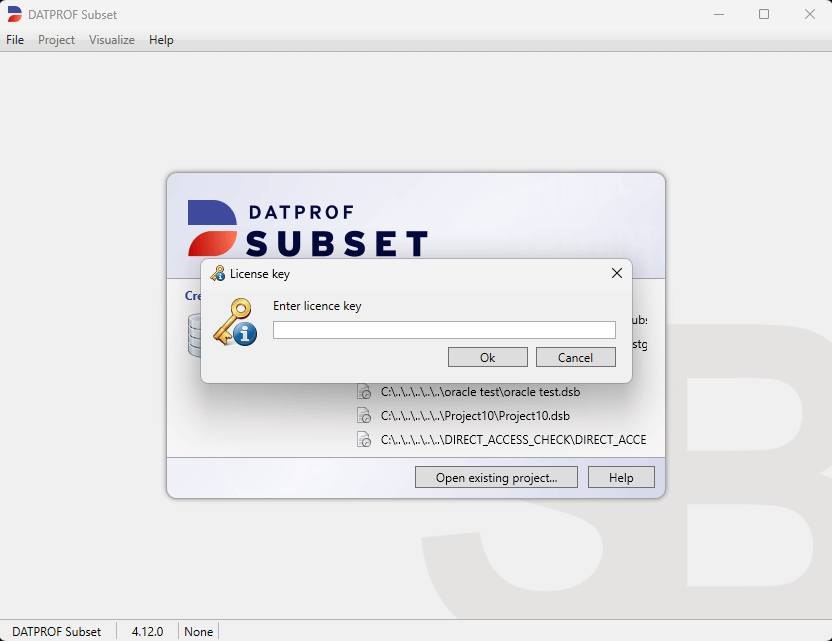Open the Project menu
The height and width of the screenshot is (641, 832).
[56, 40]
